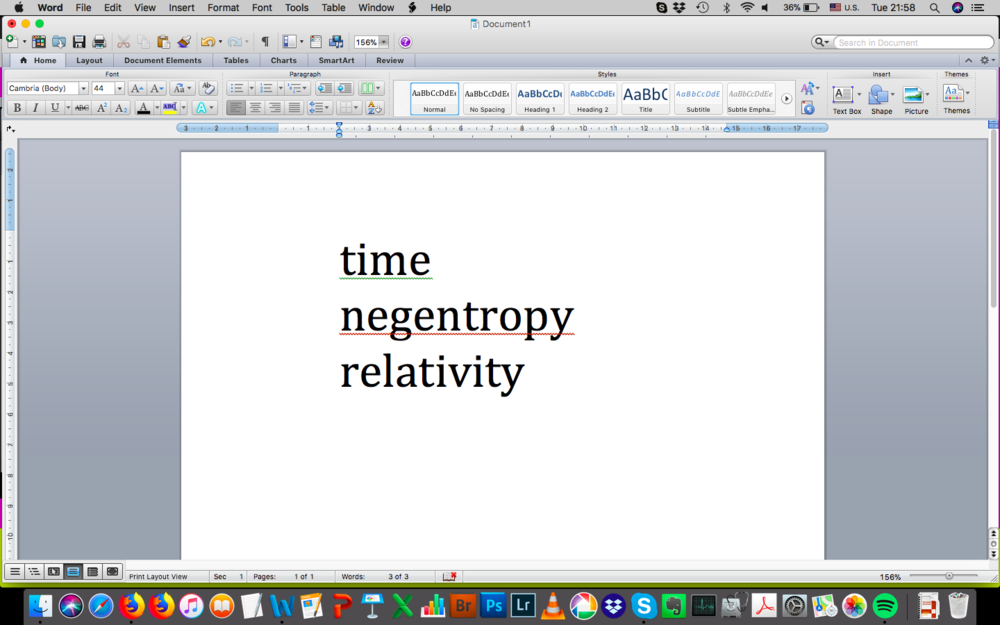Click the zoom slider in status bar
Viewport: 1000px width, 625px height.
(x=948, y=576)
